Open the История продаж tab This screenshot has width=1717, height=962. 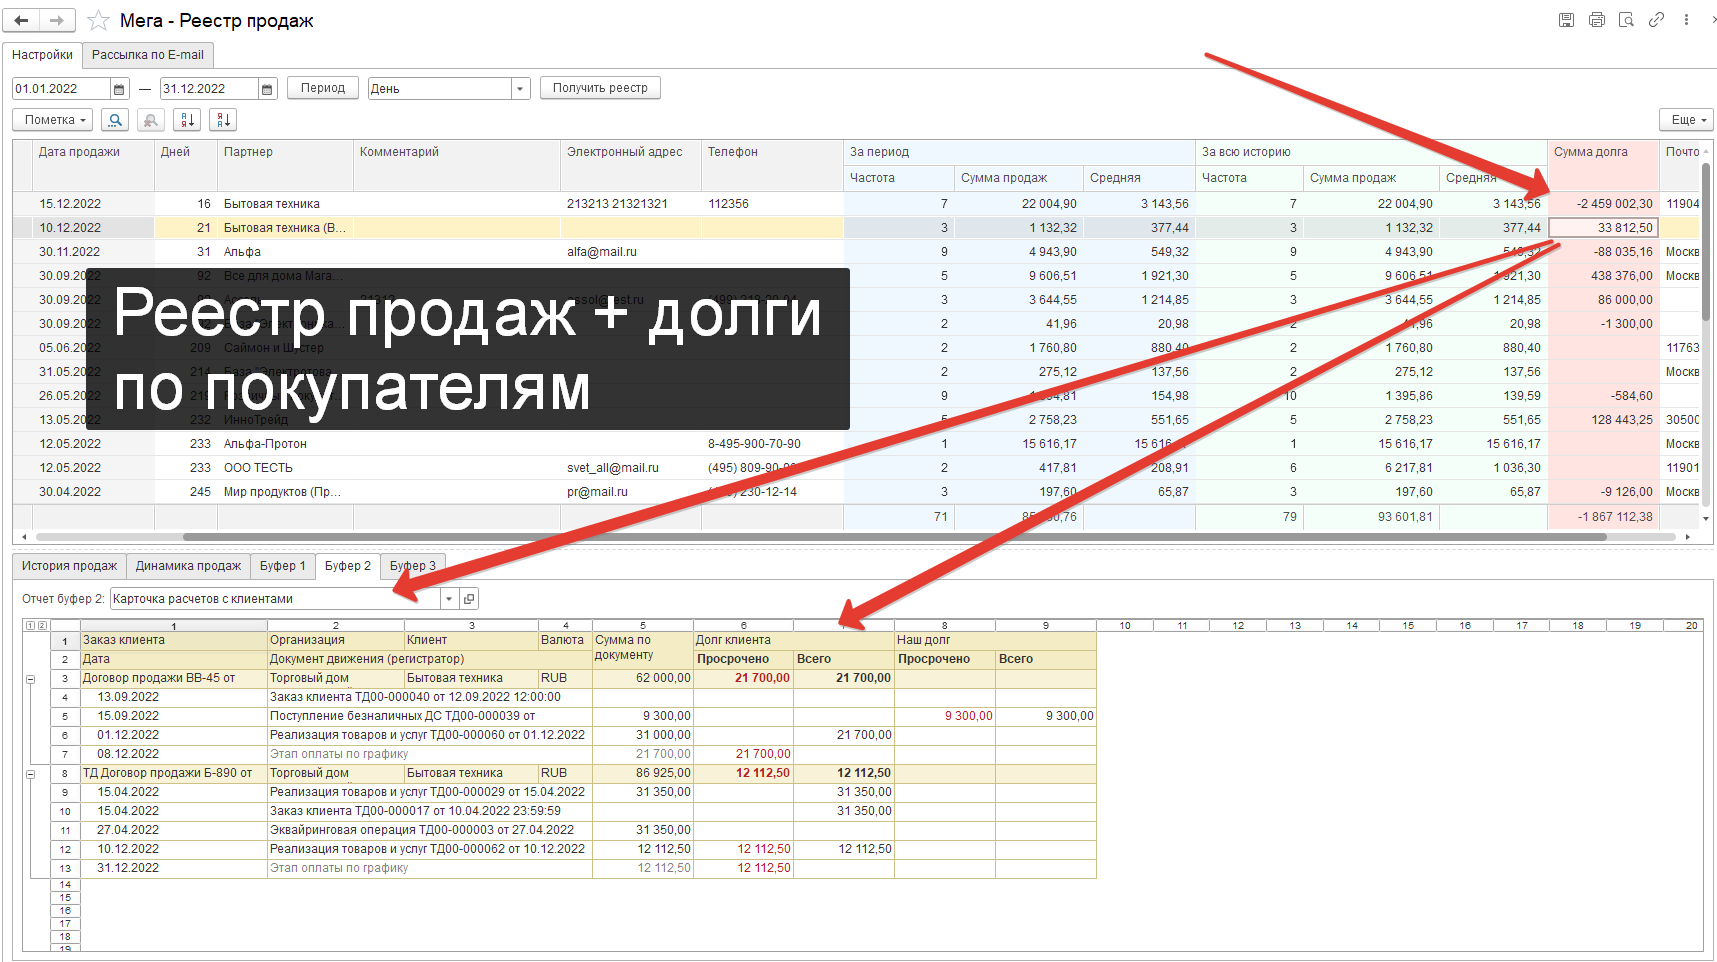click(70, 566)
